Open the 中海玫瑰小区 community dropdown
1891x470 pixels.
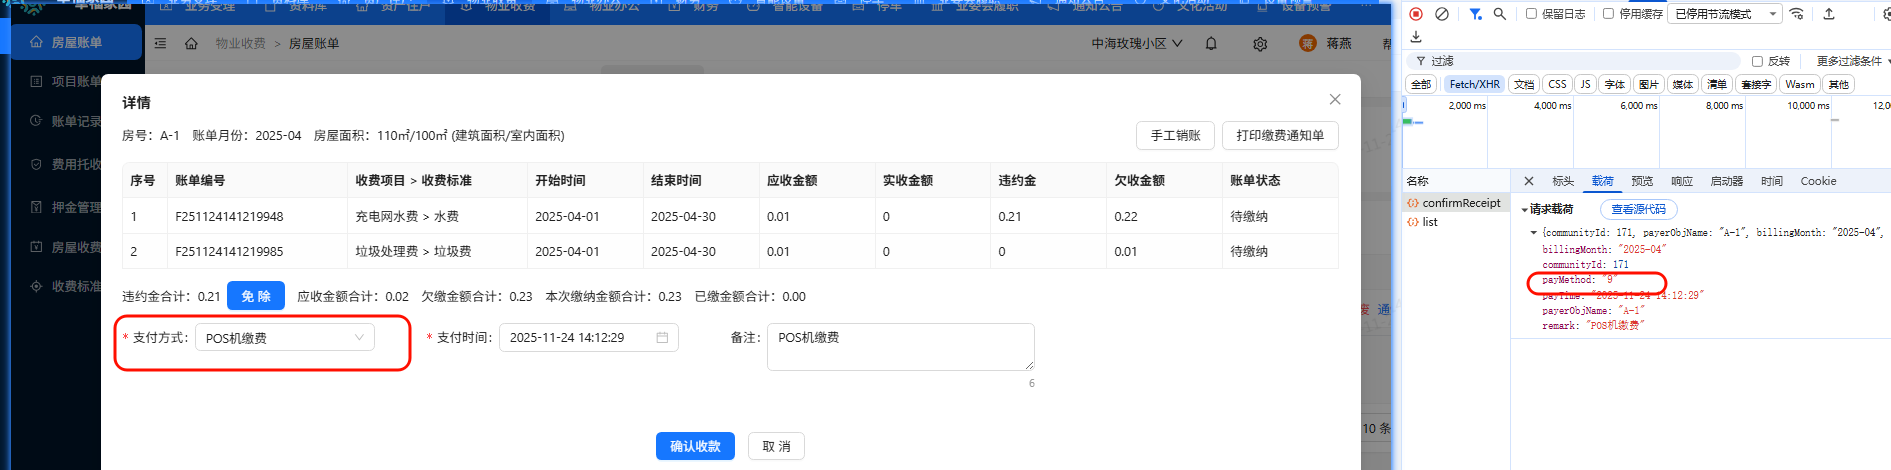(1137, 44)
